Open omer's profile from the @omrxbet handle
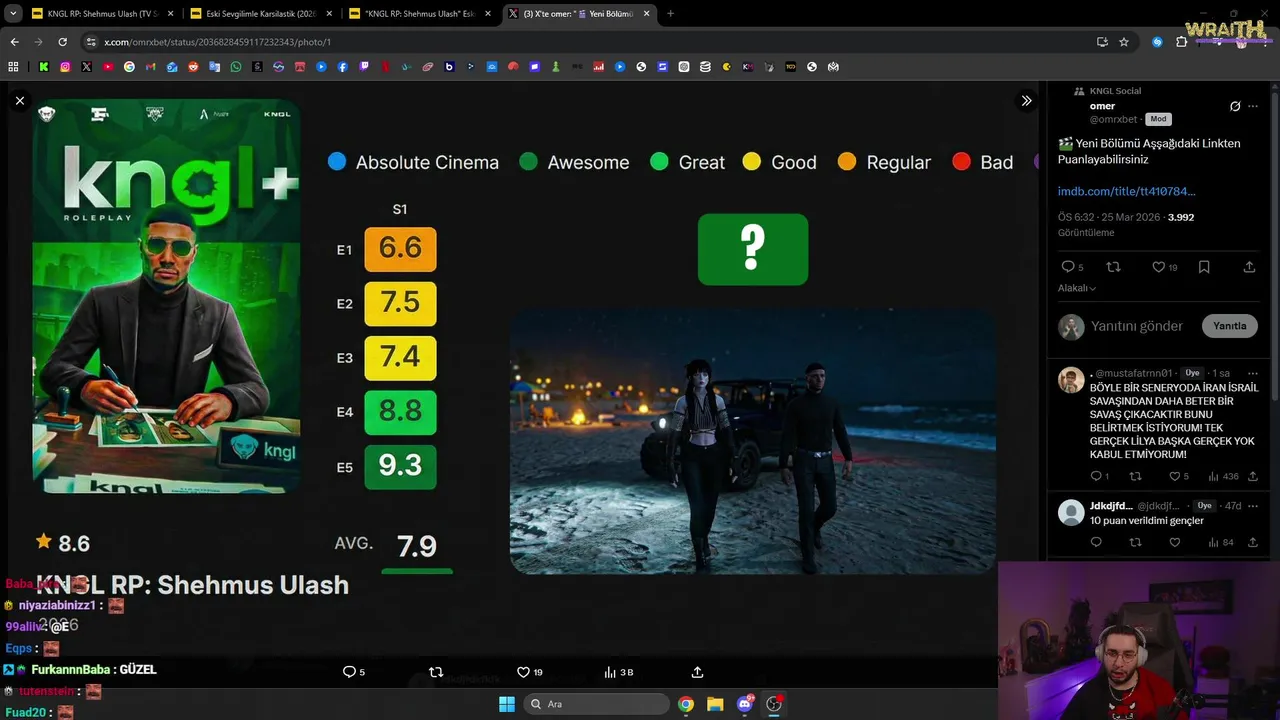 click(1114, 119)
